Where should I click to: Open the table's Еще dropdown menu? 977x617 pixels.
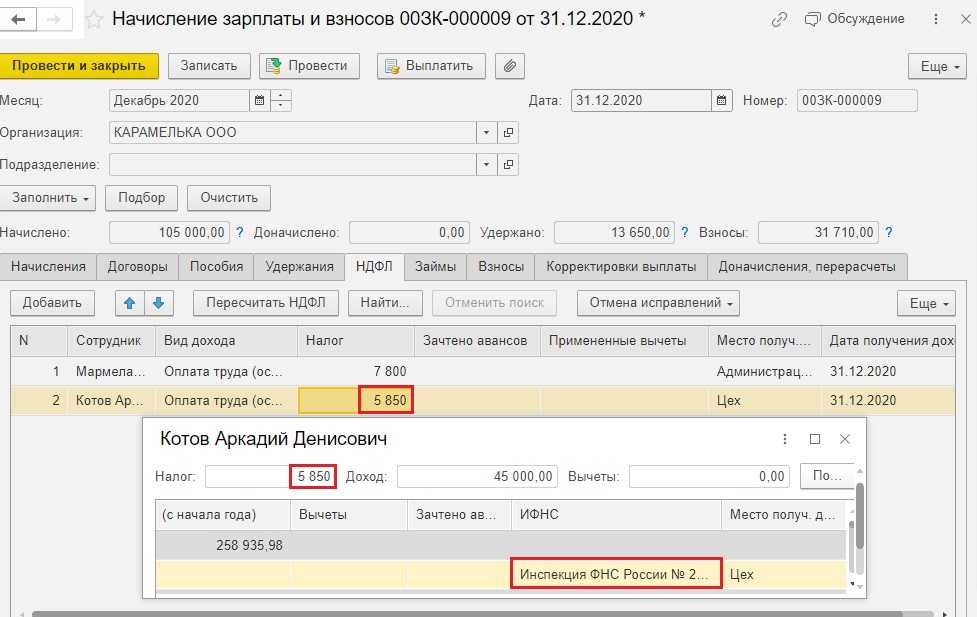928,303
